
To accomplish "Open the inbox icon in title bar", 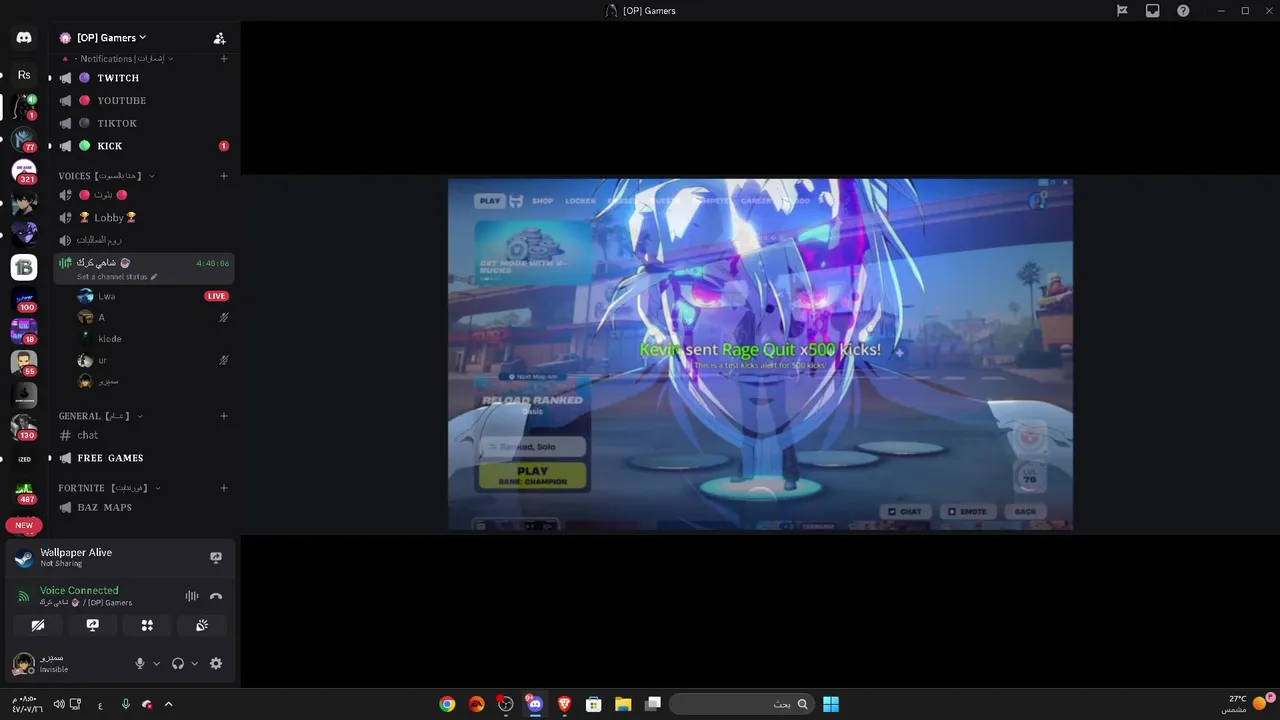I will coord(1153,11).
